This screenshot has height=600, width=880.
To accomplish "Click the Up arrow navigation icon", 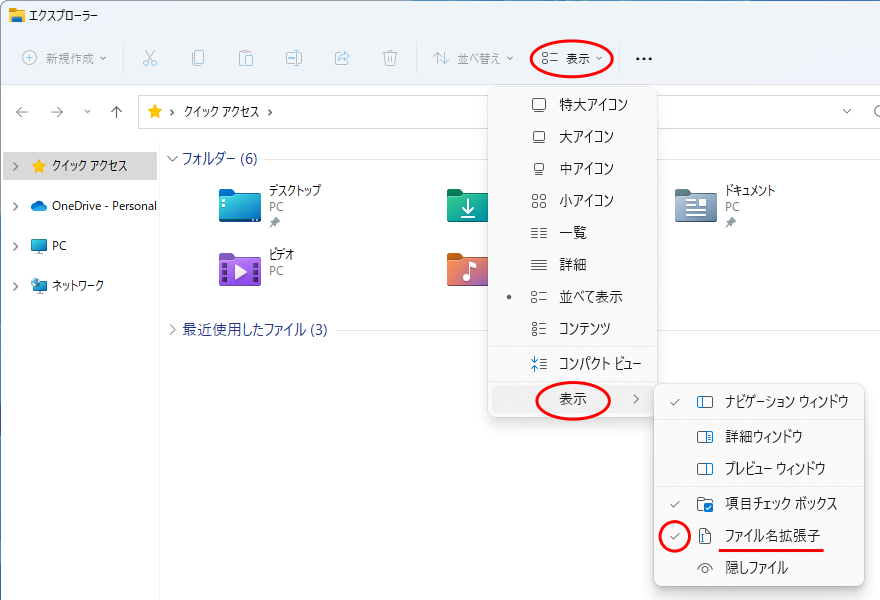I will point(116,112).
